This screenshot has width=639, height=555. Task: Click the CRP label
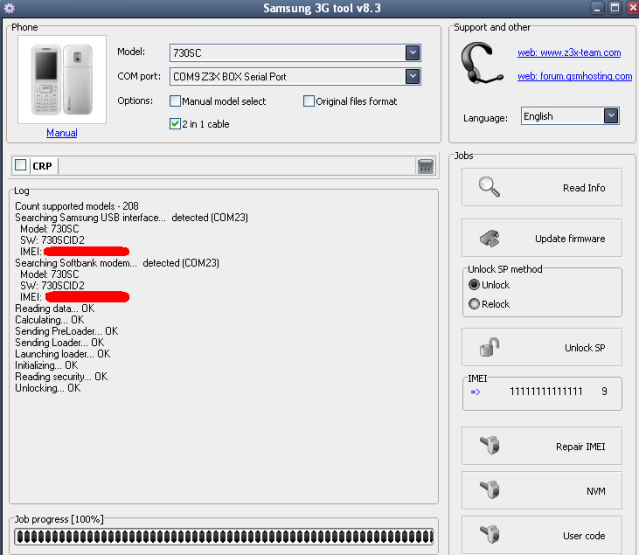point(42,166)
